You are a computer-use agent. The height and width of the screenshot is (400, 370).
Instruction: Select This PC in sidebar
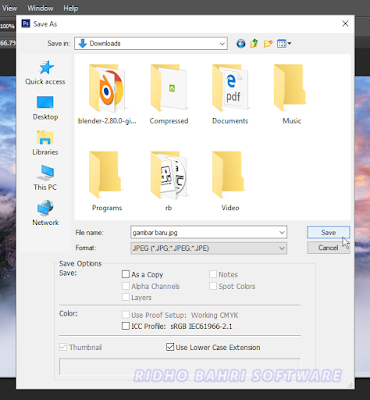(x=45, y=178)
